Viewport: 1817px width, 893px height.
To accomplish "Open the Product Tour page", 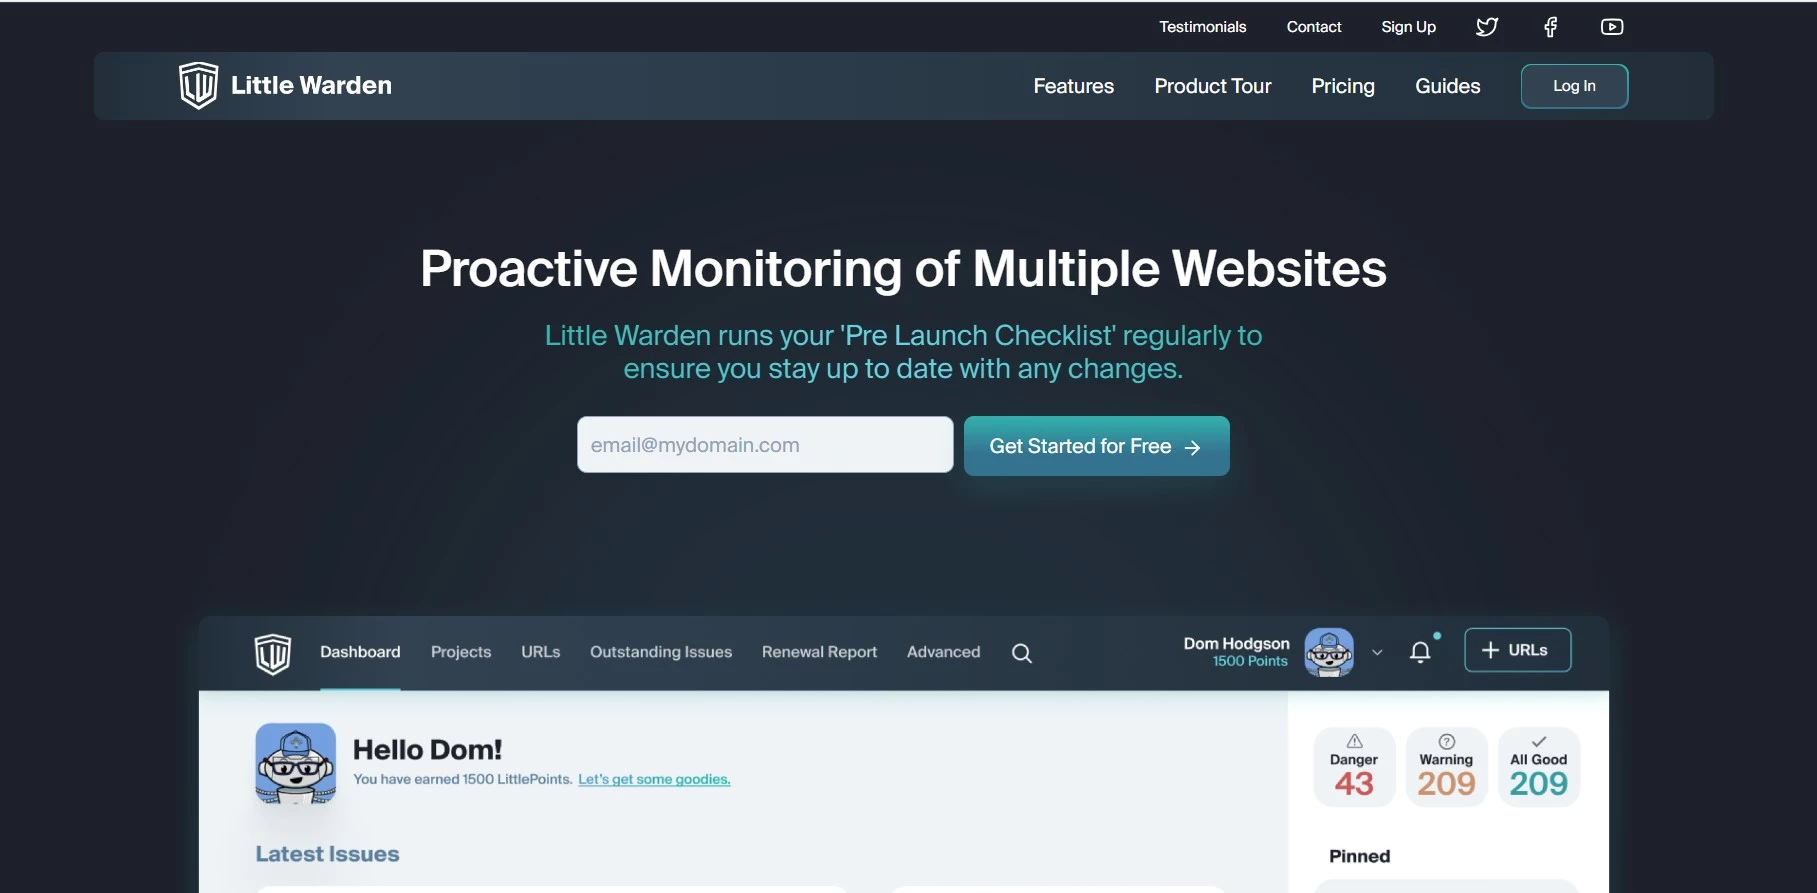I will 1212,86.
